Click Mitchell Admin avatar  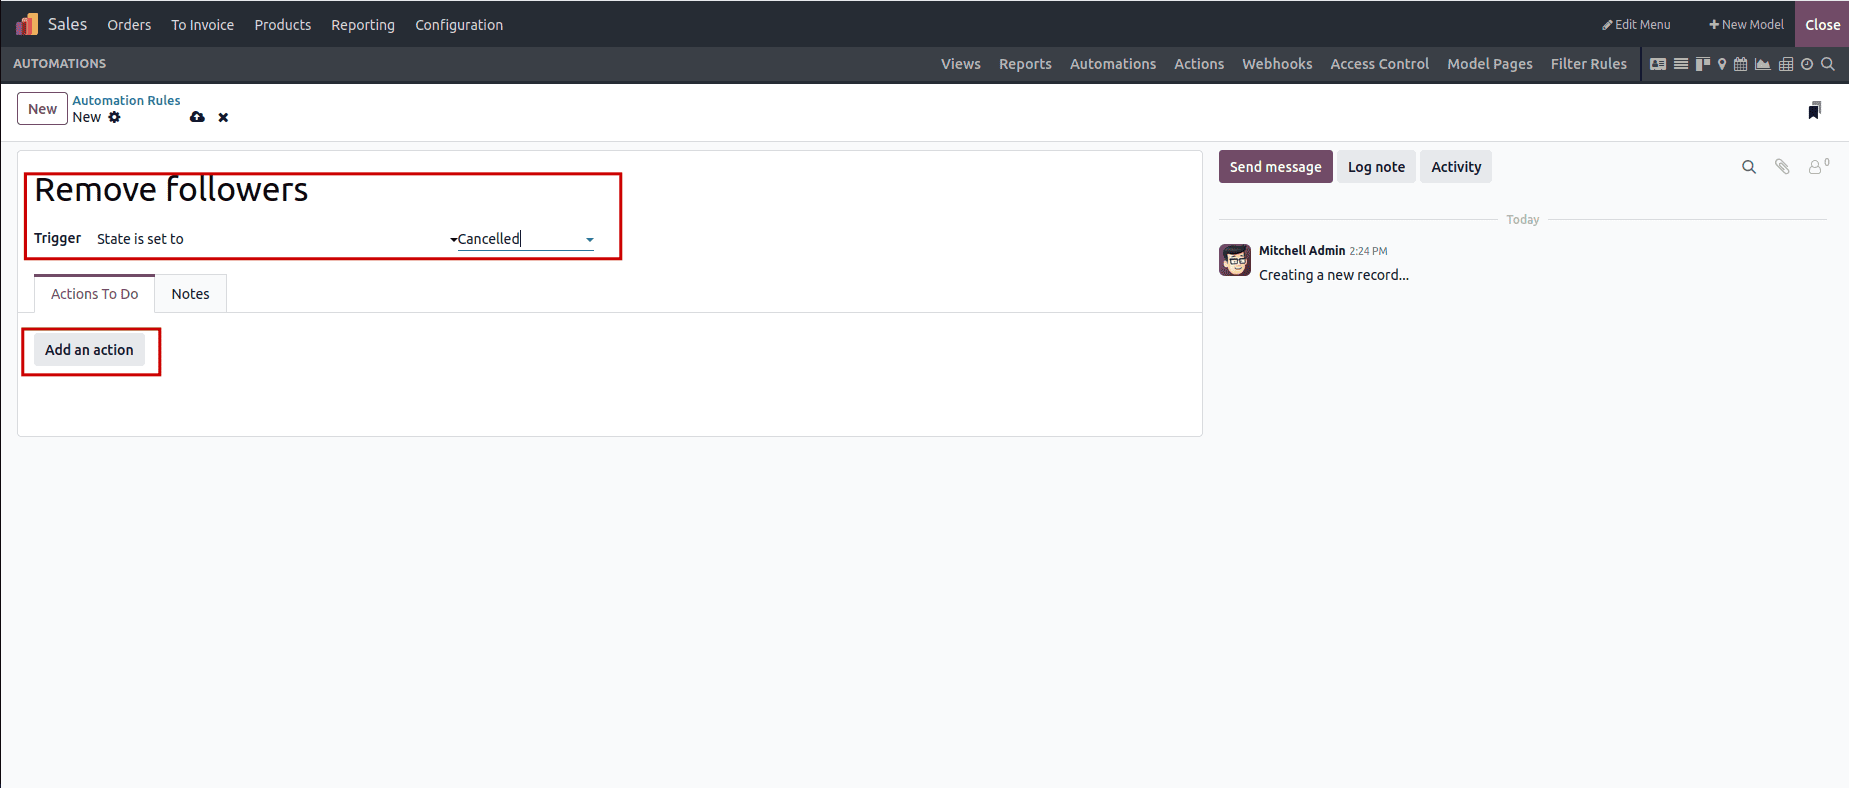point(1235,260)
